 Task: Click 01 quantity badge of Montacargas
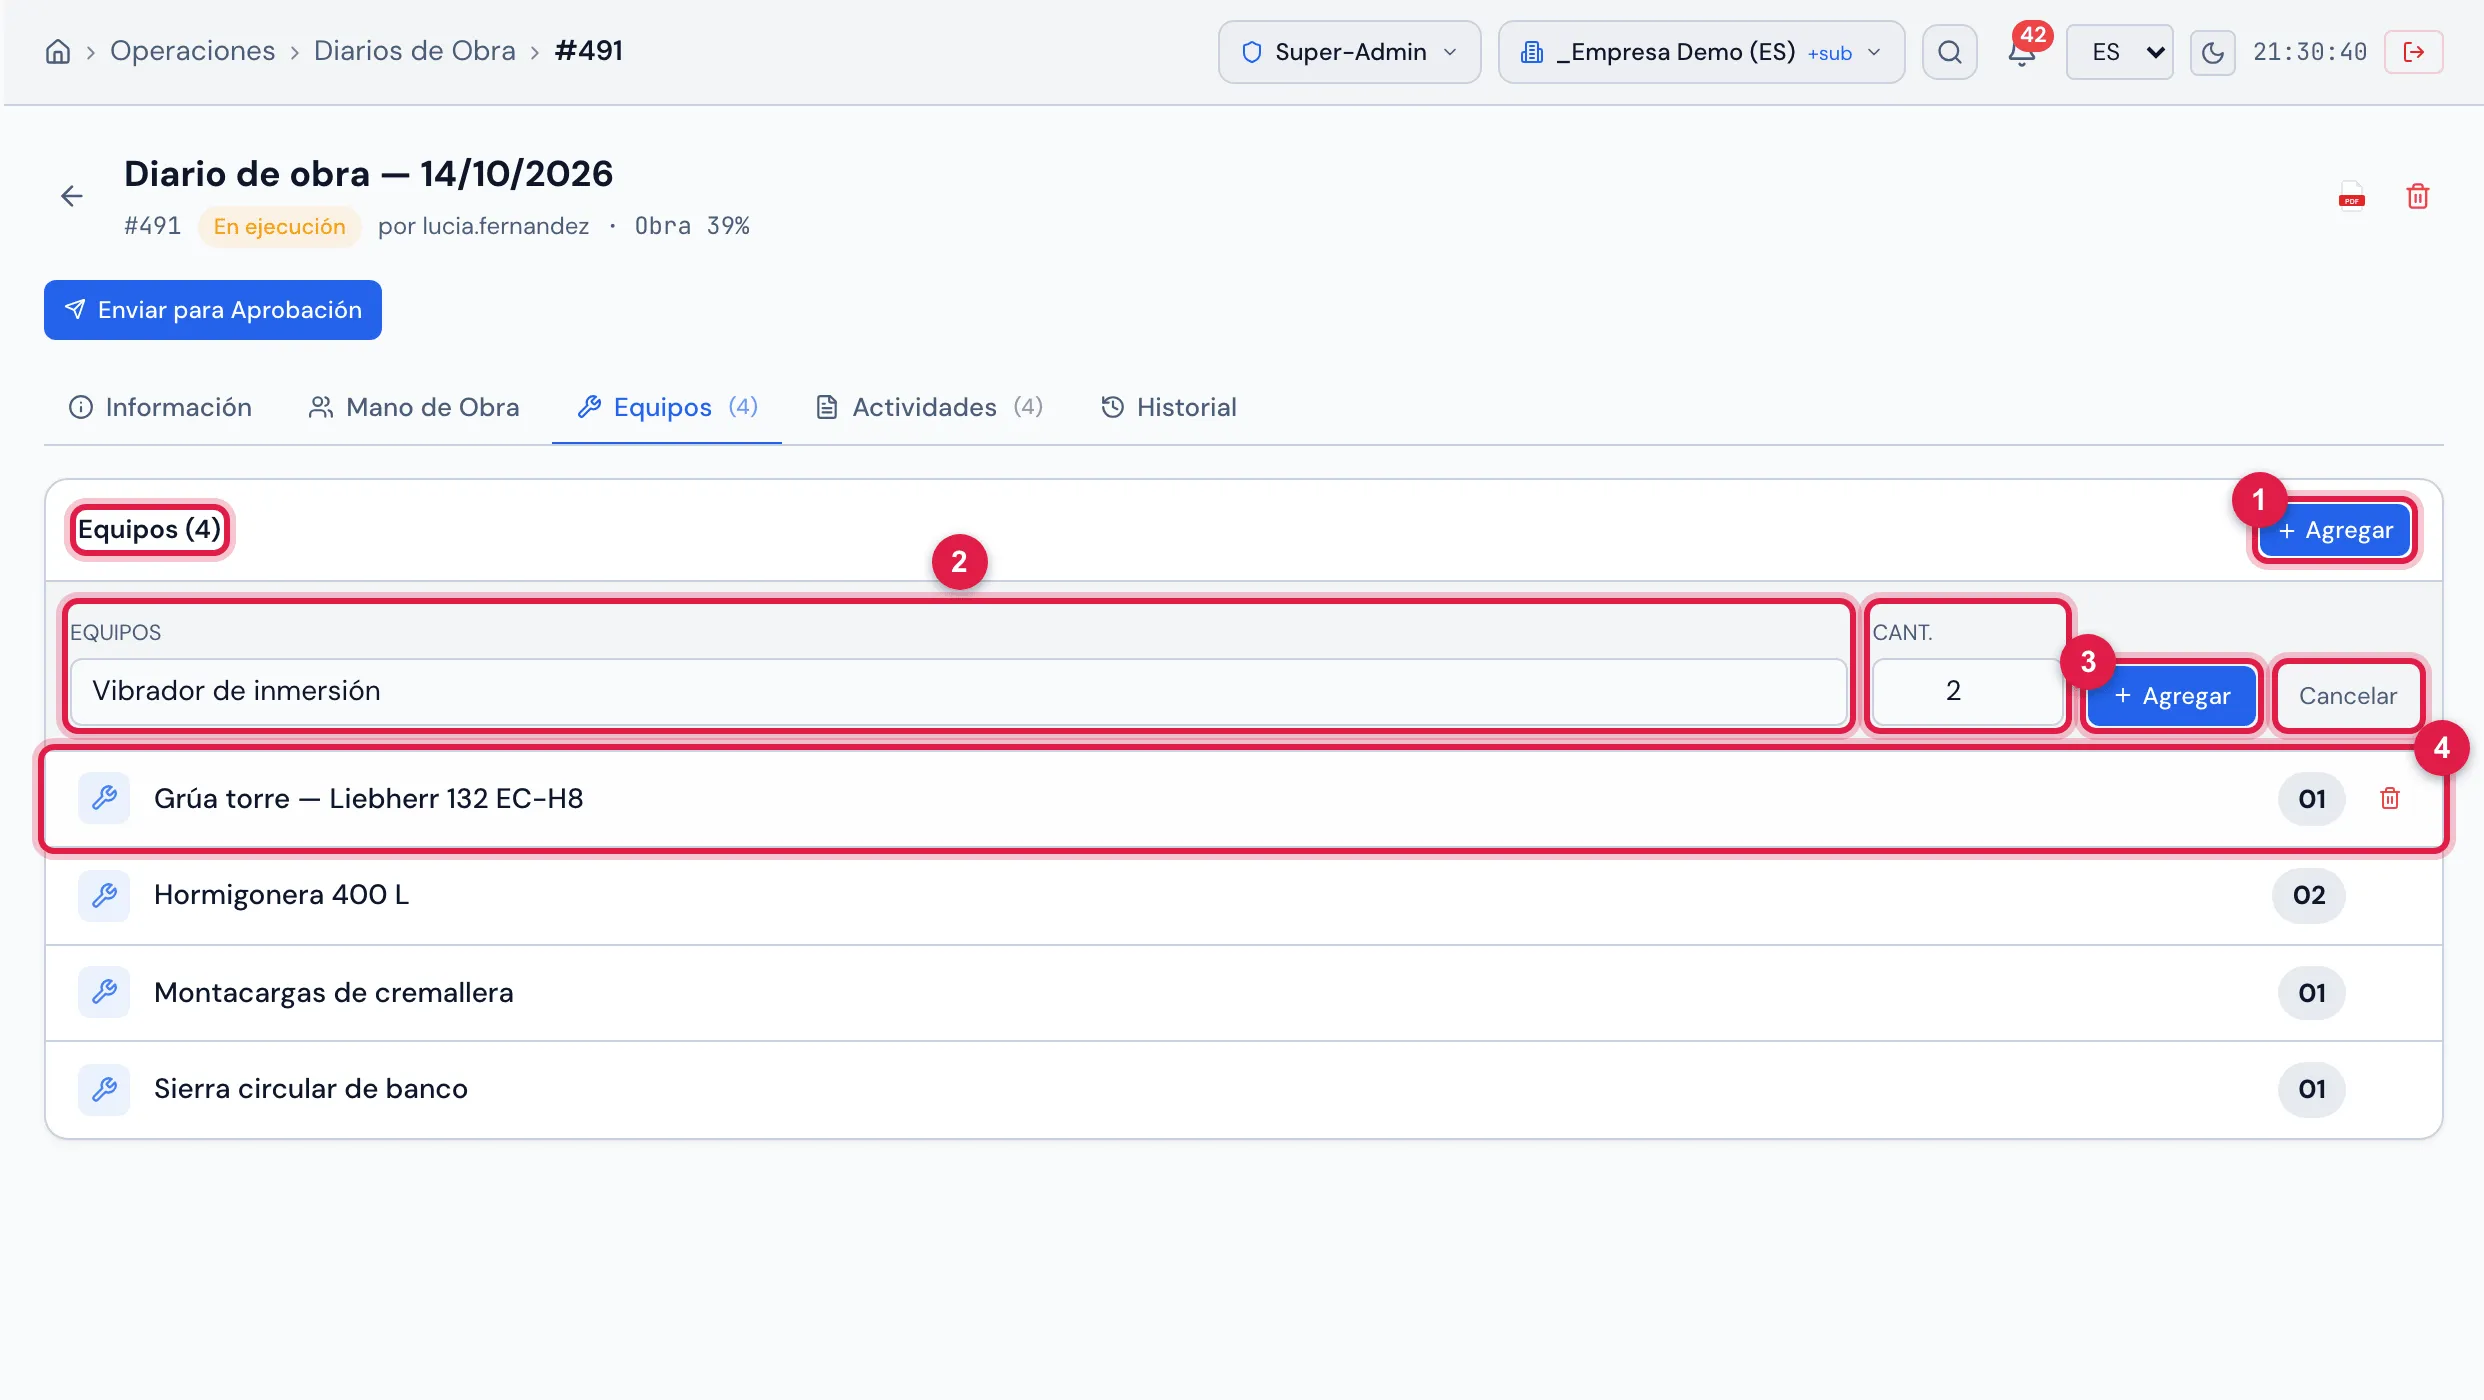pos(2312,992)
